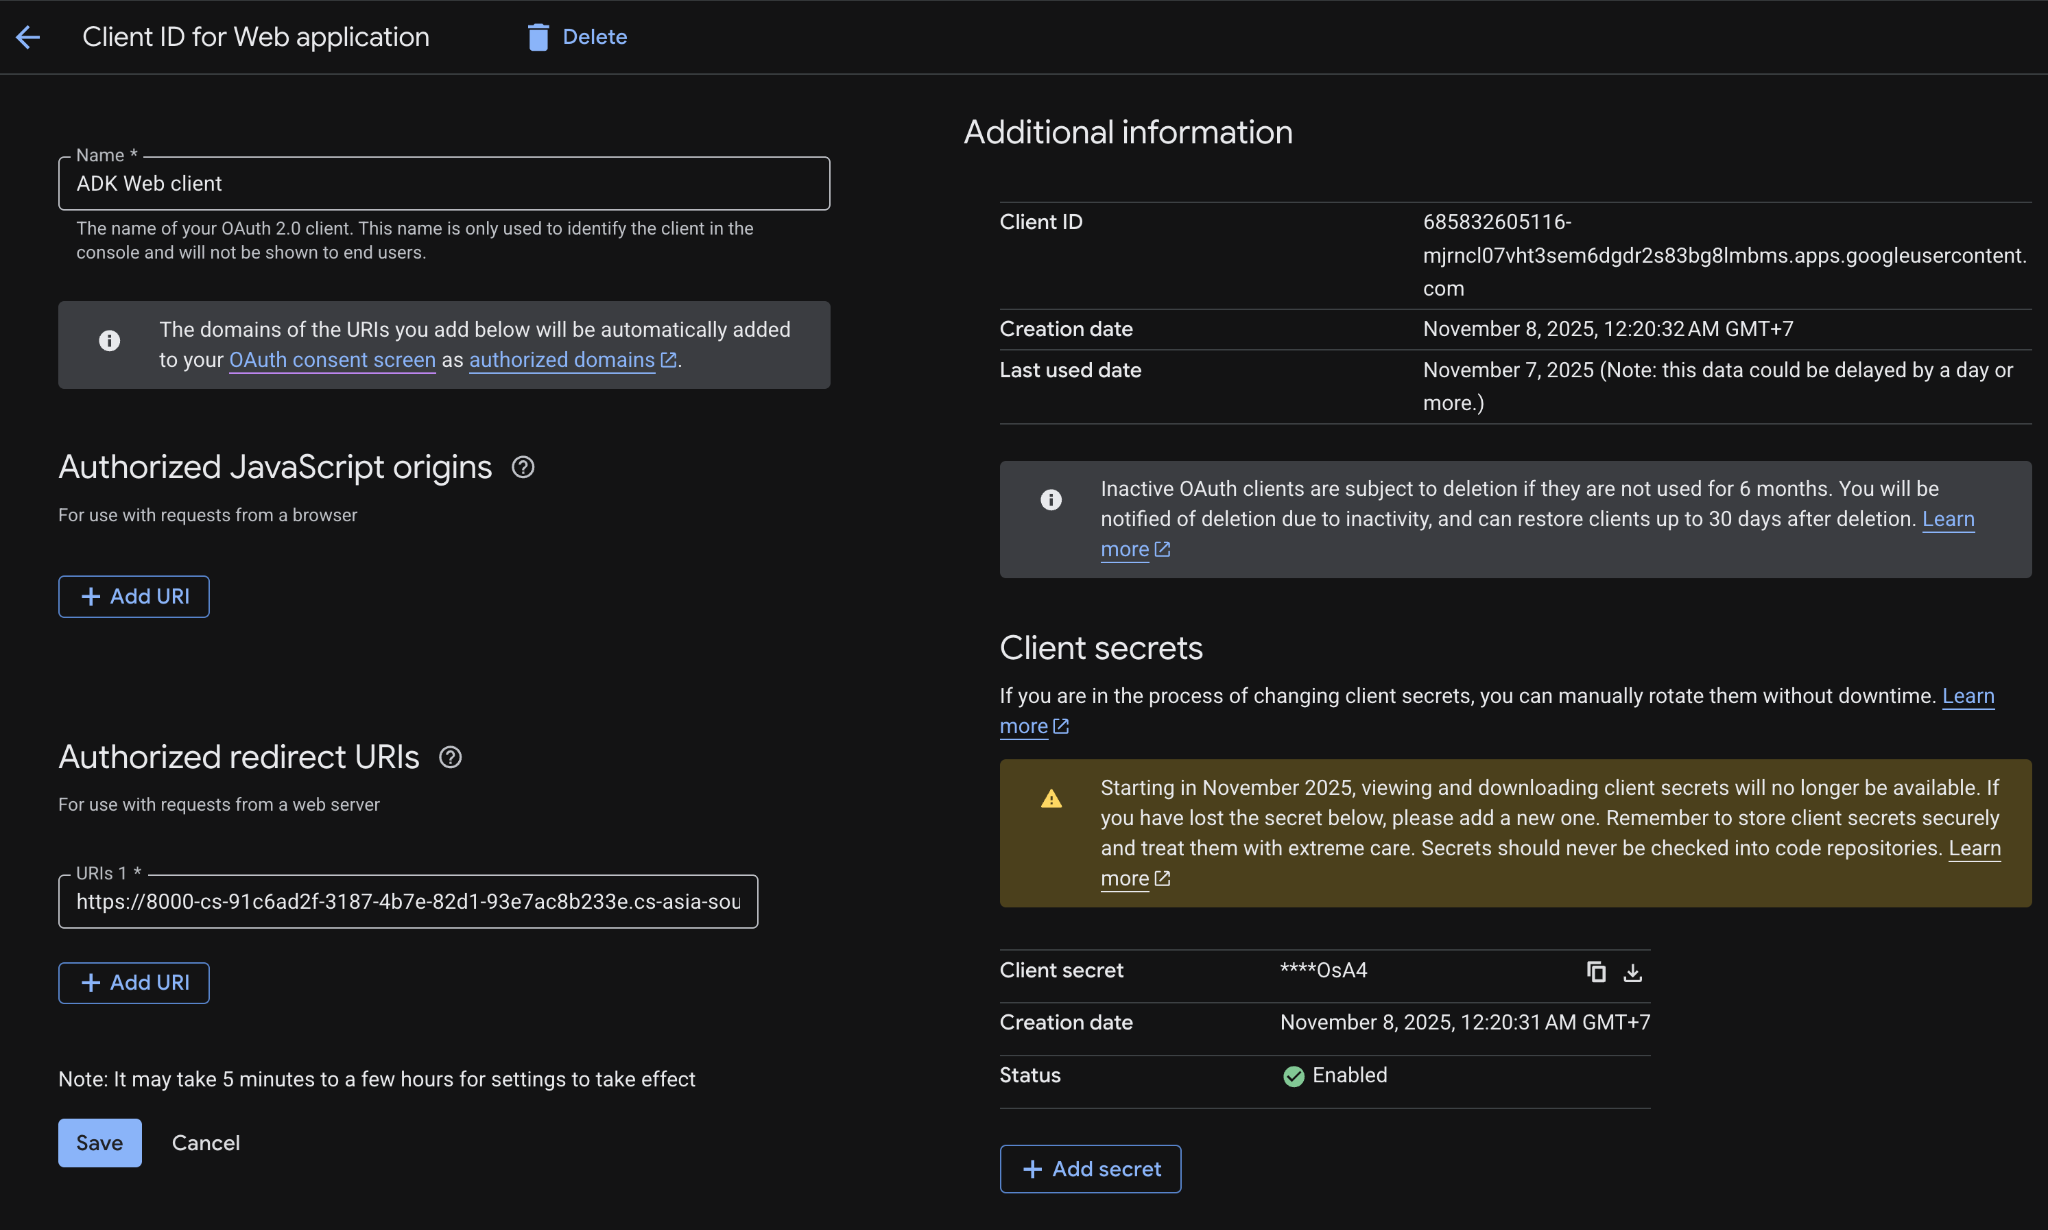Click the Add secret button
The height and width of the screenshot is (1230, 2048).
tap(1090, 1169)
